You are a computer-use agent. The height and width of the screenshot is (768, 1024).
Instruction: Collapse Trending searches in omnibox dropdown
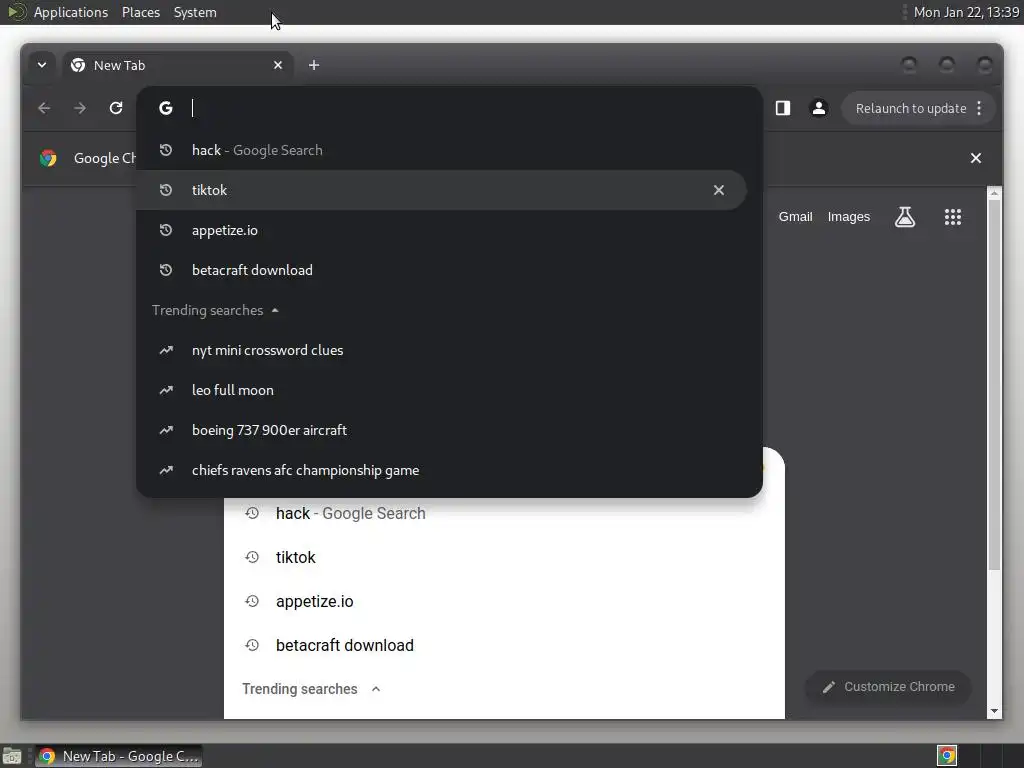coord(275,310)
